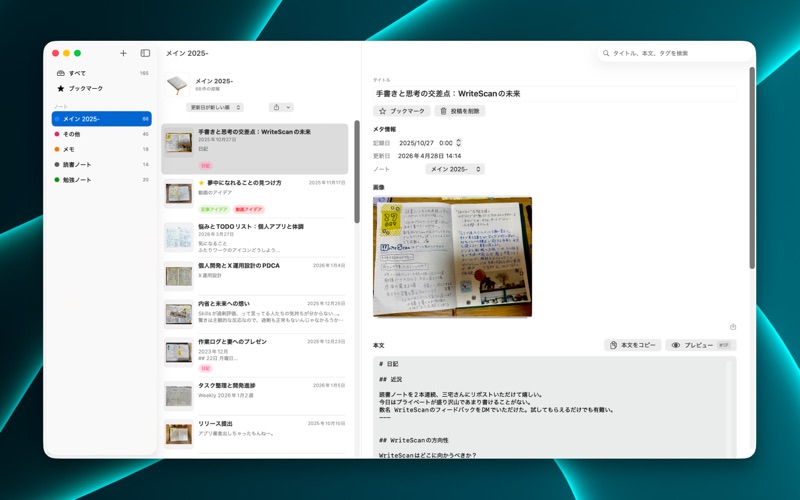Image resolution: width=800 pixels, height=500 pixels.
Task: Open ブックマーク in the sidebar
Action: [x=102, y=88]
